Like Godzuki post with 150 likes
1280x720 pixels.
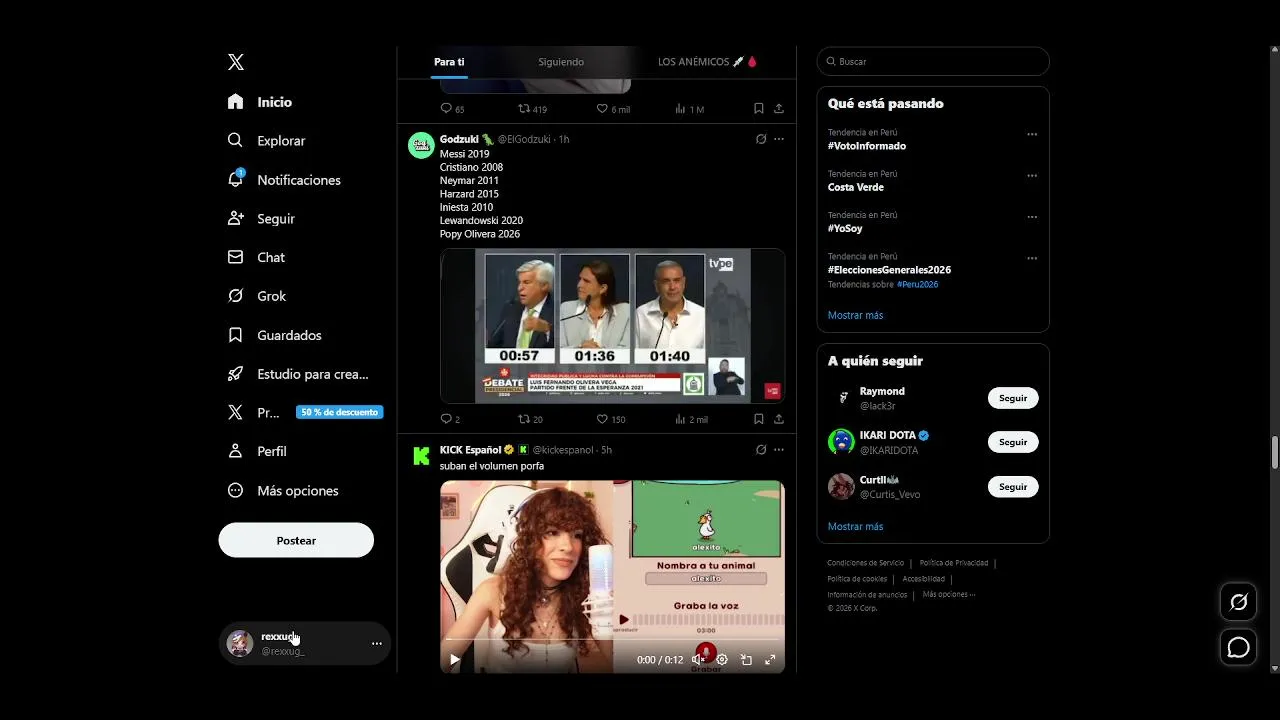tap(611, 419)
